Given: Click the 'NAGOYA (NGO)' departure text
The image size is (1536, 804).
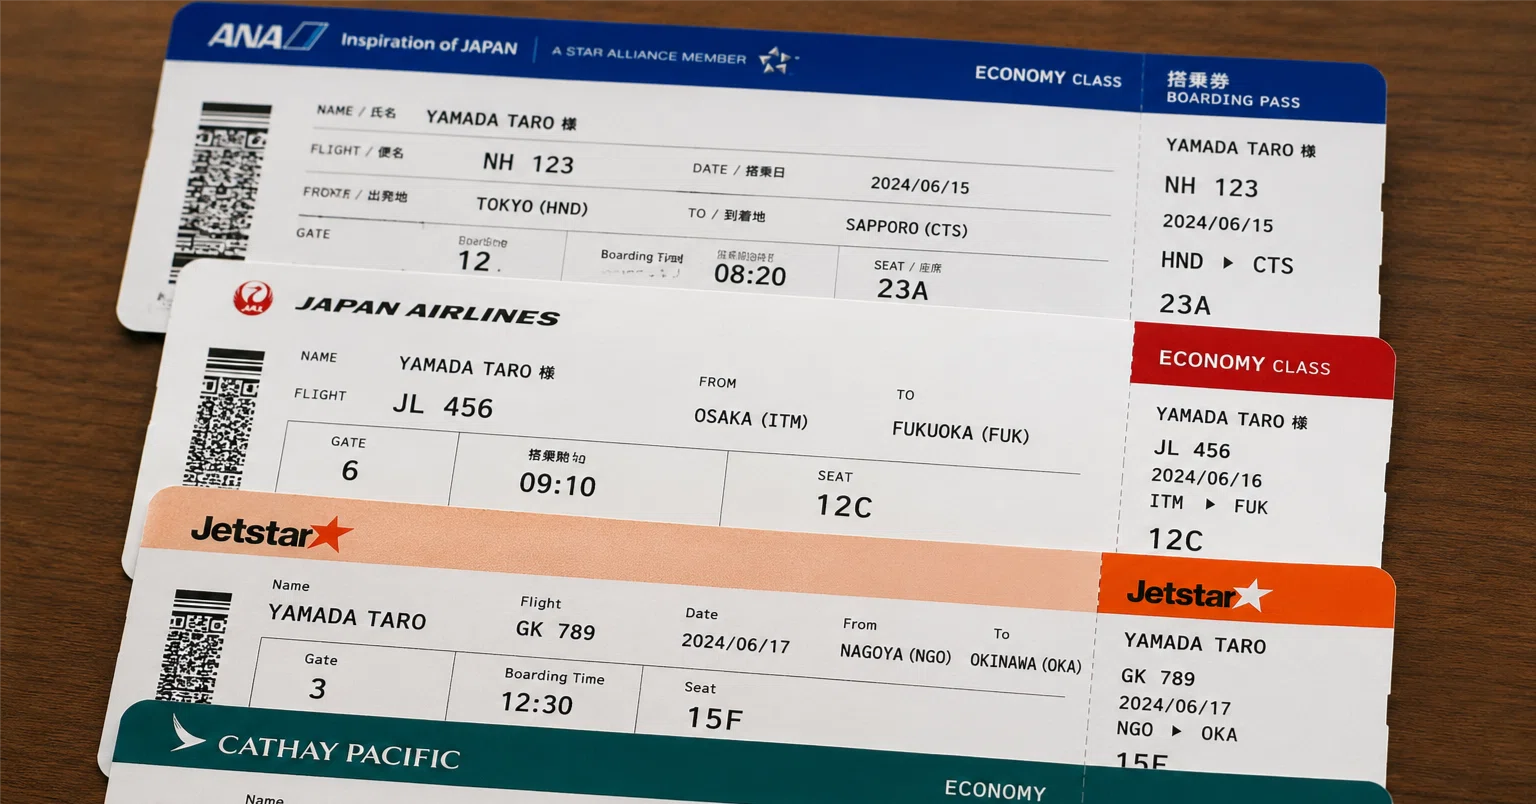Looking at the screenshot, I should 895,654.
